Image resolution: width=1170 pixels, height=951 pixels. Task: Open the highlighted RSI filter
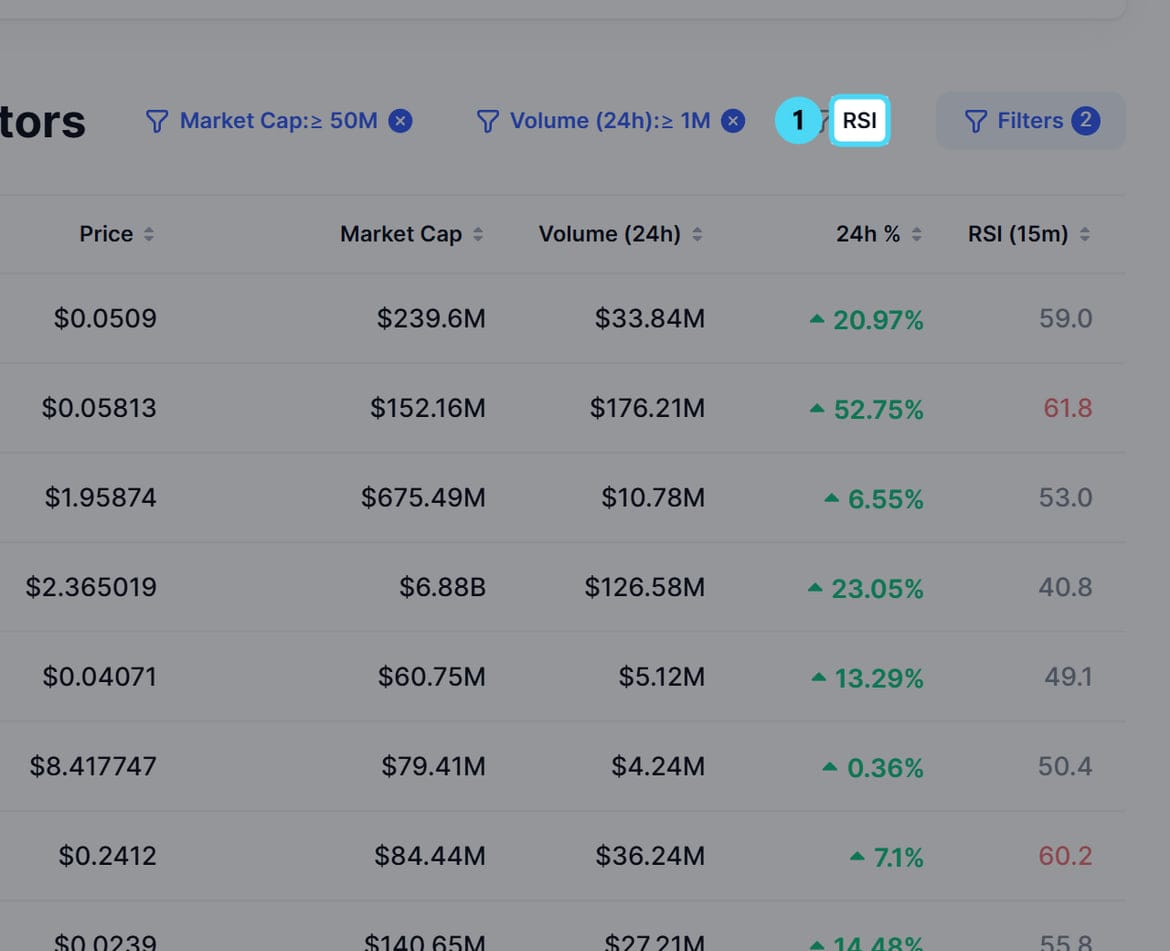[x=859, y=120]
